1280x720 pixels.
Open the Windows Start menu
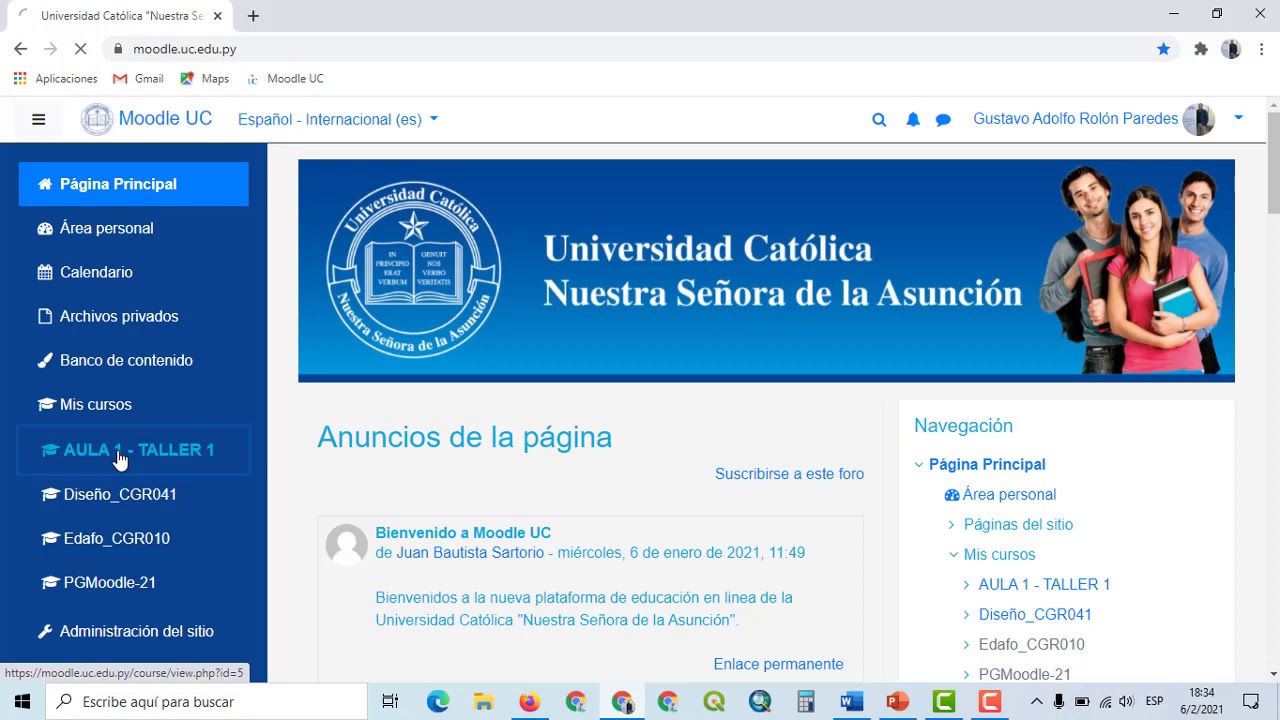22,702
